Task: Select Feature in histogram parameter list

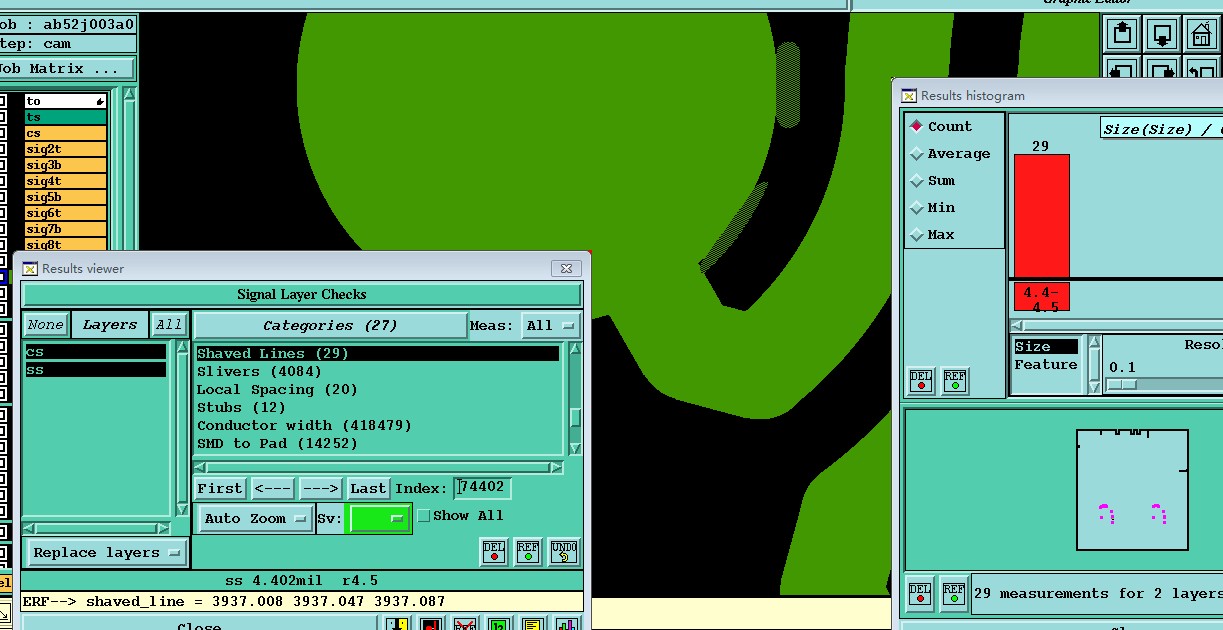Action: 1046,365
